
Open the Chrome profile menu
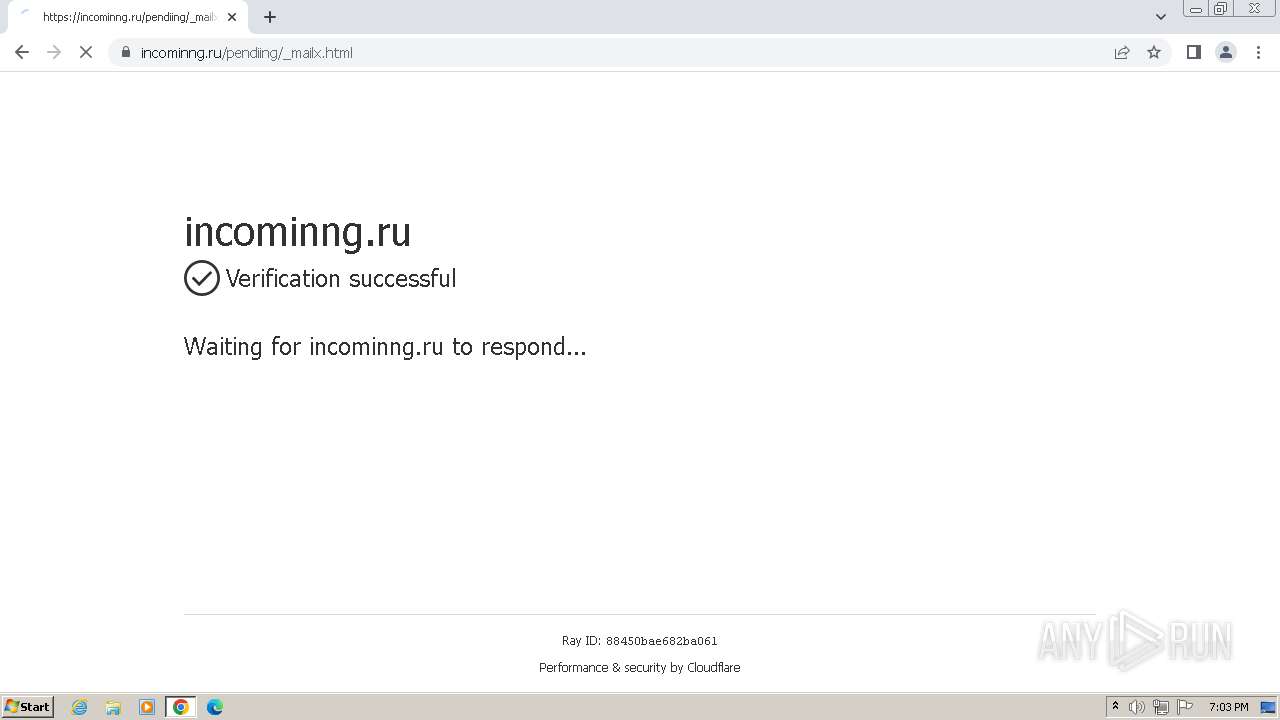tap(1226, 52)
